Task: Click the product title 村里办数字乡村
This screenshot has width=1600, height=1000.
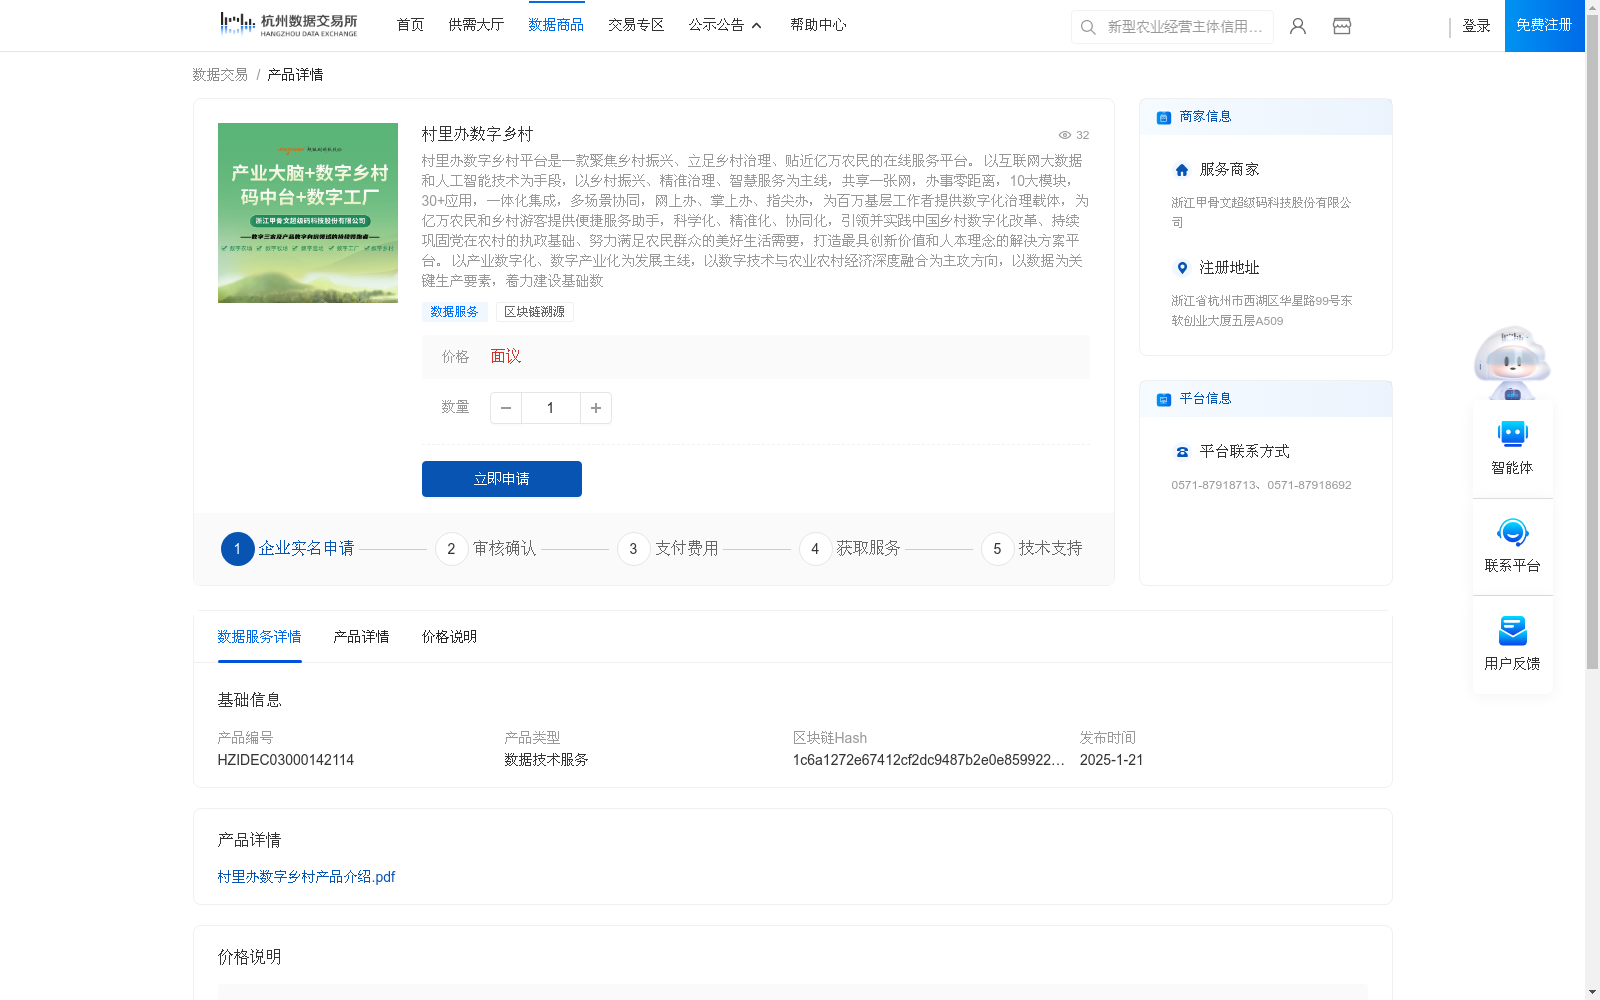Action: [477, 134]
